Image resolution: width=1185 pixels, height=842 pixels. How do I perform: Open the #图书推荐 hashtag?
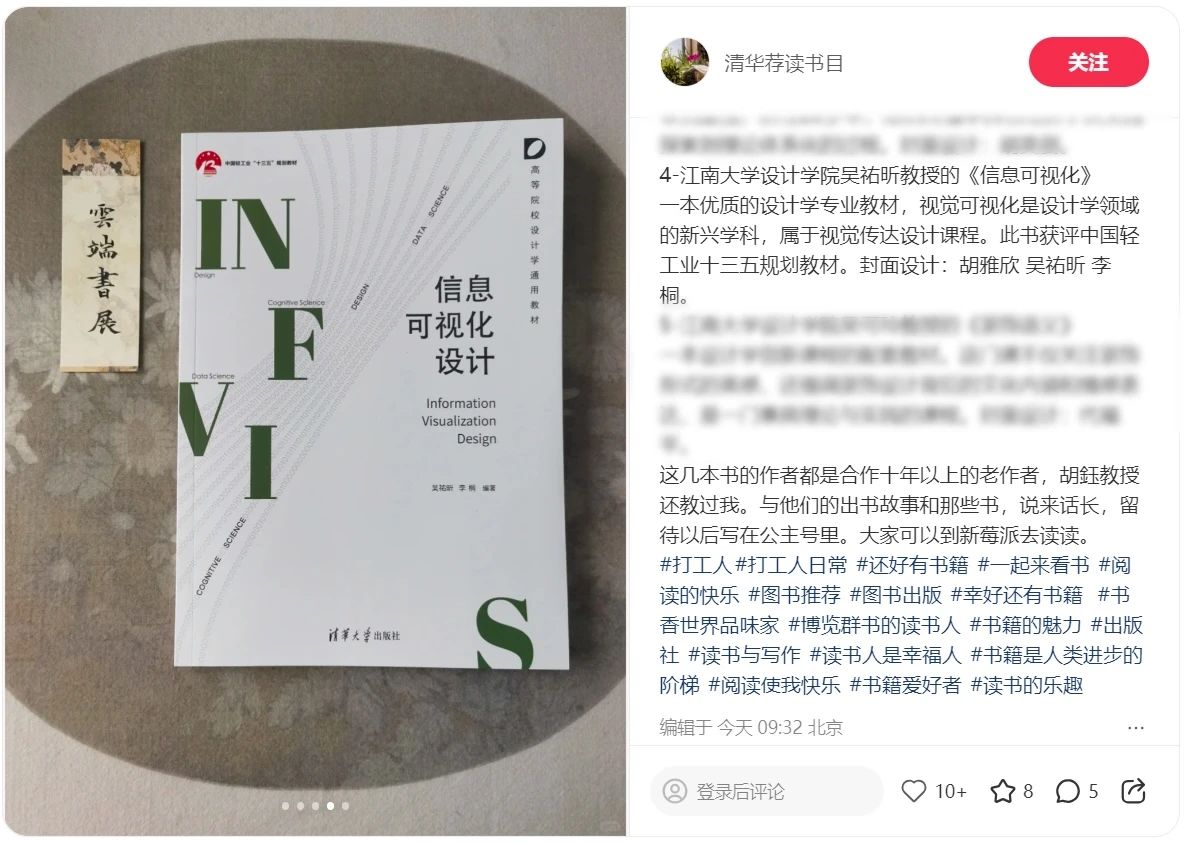pos(794,595)
